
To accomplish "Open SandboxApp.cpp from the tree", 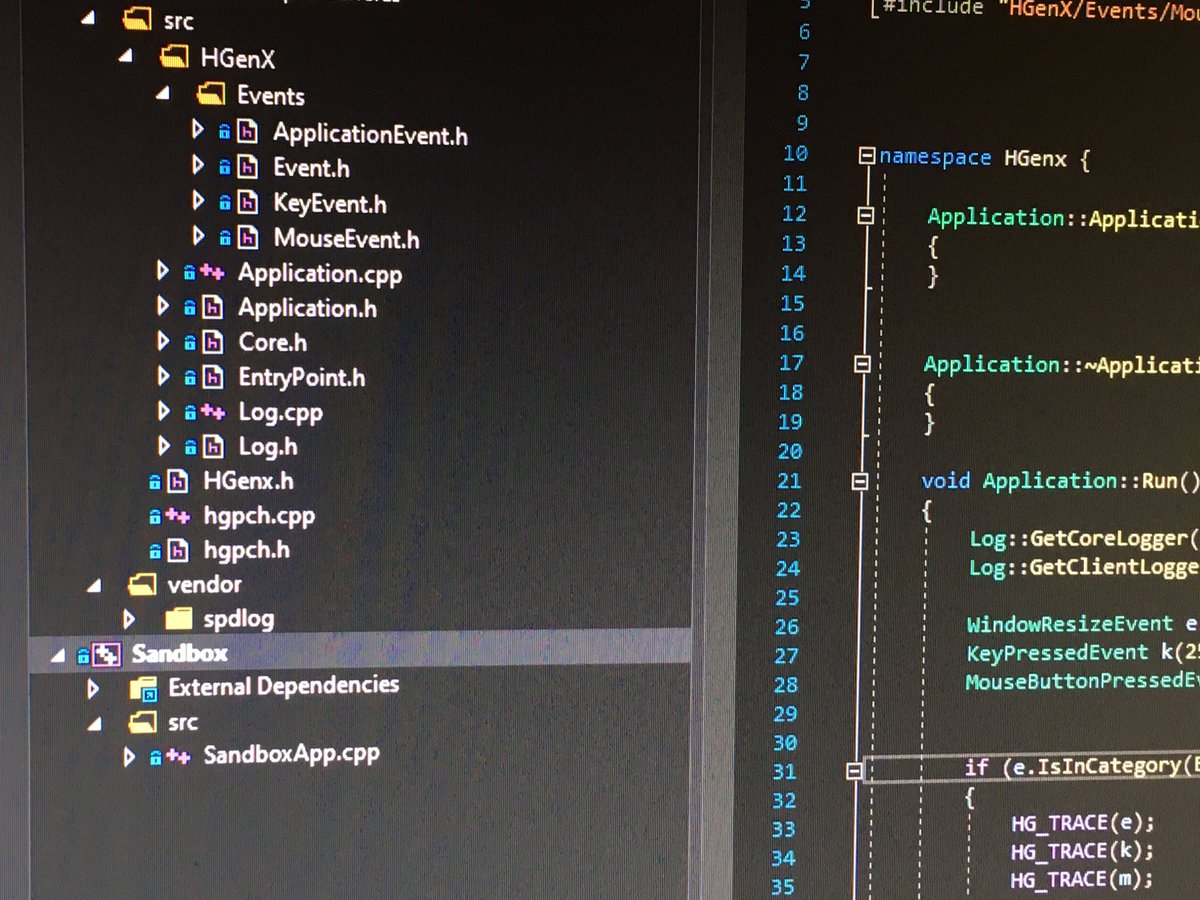I will 291,754.
